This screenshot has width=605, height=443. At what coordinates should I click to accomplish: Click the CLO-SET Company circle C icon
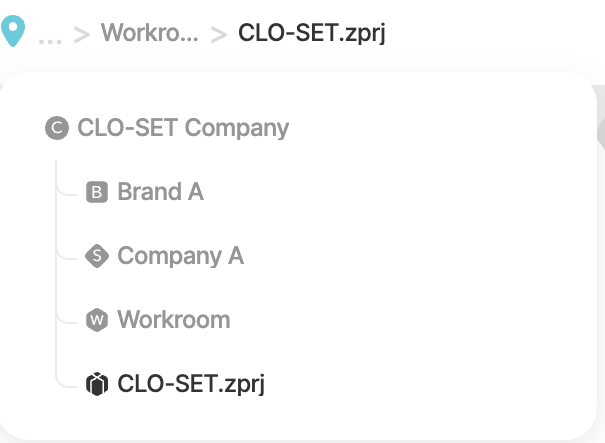point(57,128)
